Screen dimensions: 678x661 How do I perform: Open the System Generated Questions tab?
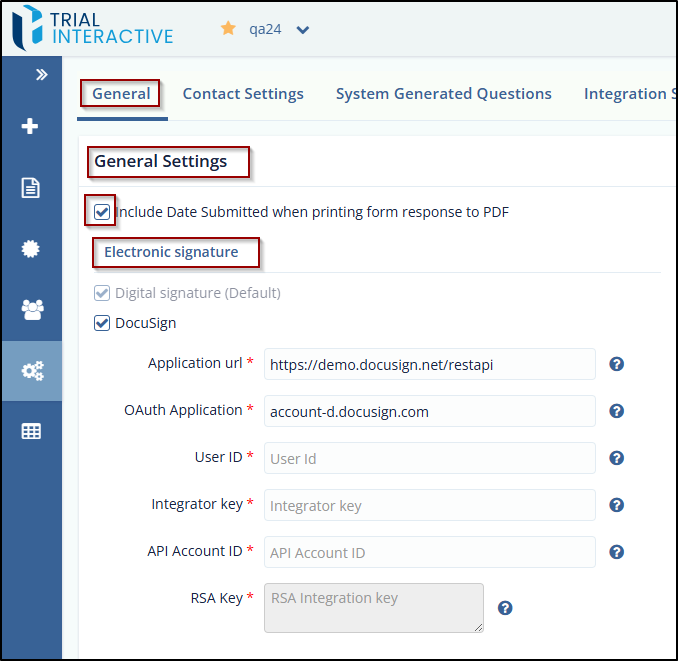(444, 94)
